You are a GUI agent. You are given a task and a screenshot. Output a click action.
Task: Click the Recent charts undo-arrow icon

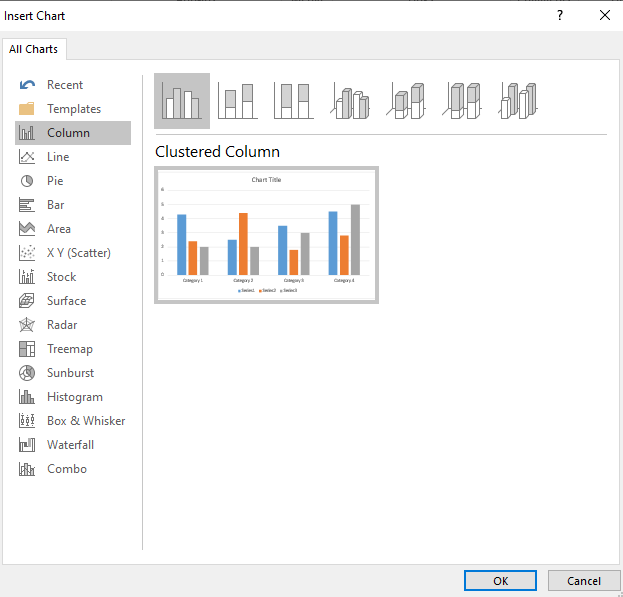pyautogui.click(x=27, y=85)
